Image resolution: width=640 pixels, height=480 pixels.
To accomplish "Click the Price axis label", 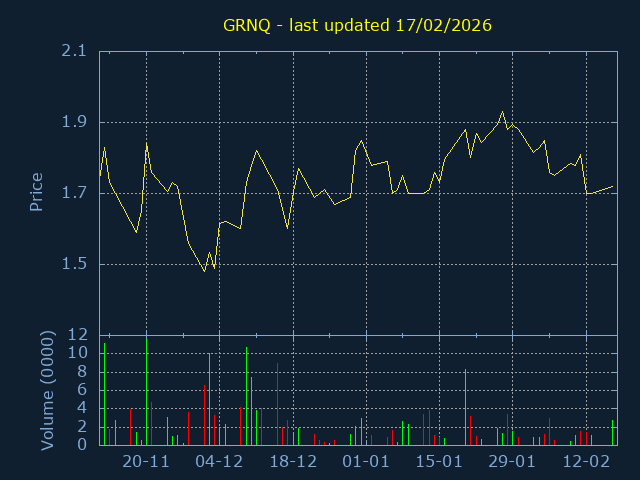I will (x=37, y=192).
